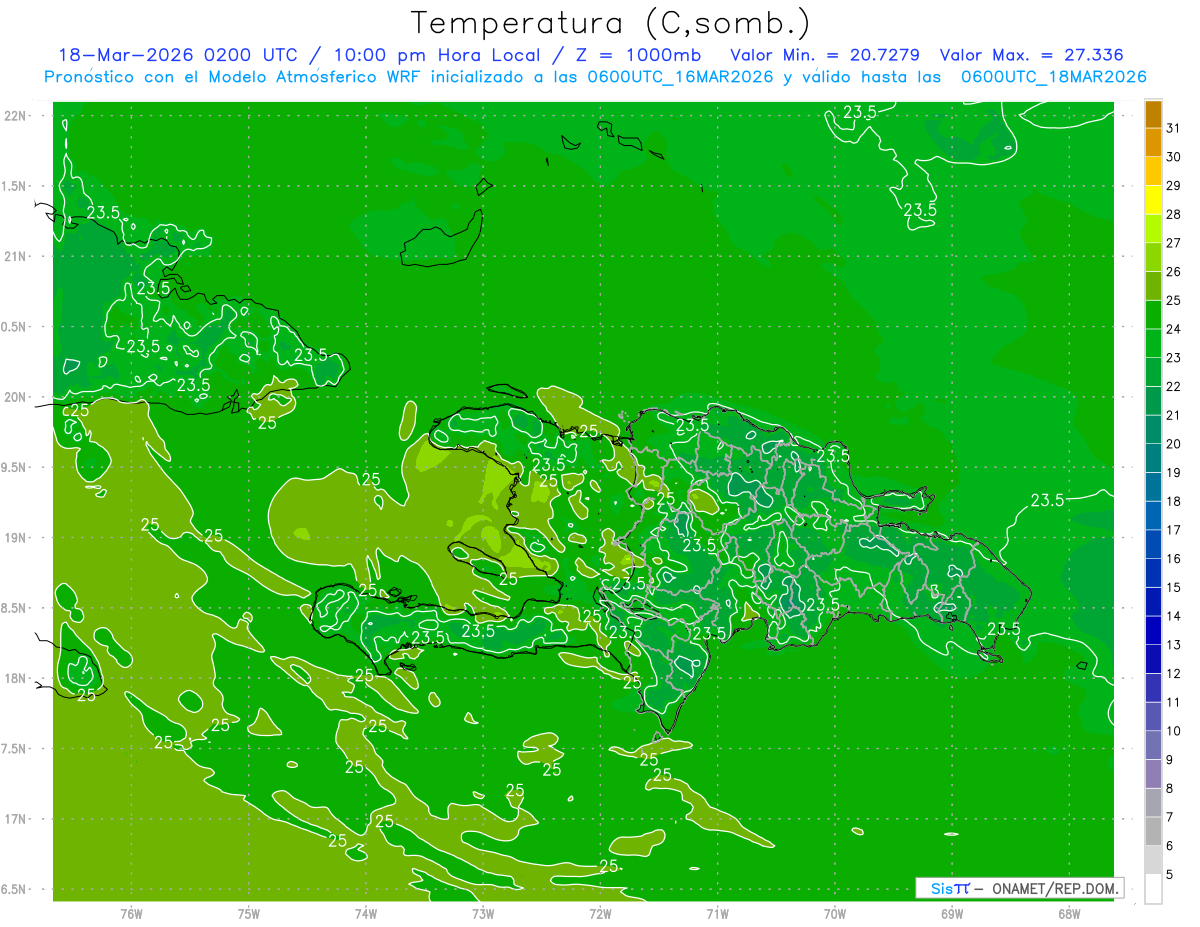Click the 'Valor Max. = 27.336' value
This screenshot has width=1200, height=927.
[1030, 55]
